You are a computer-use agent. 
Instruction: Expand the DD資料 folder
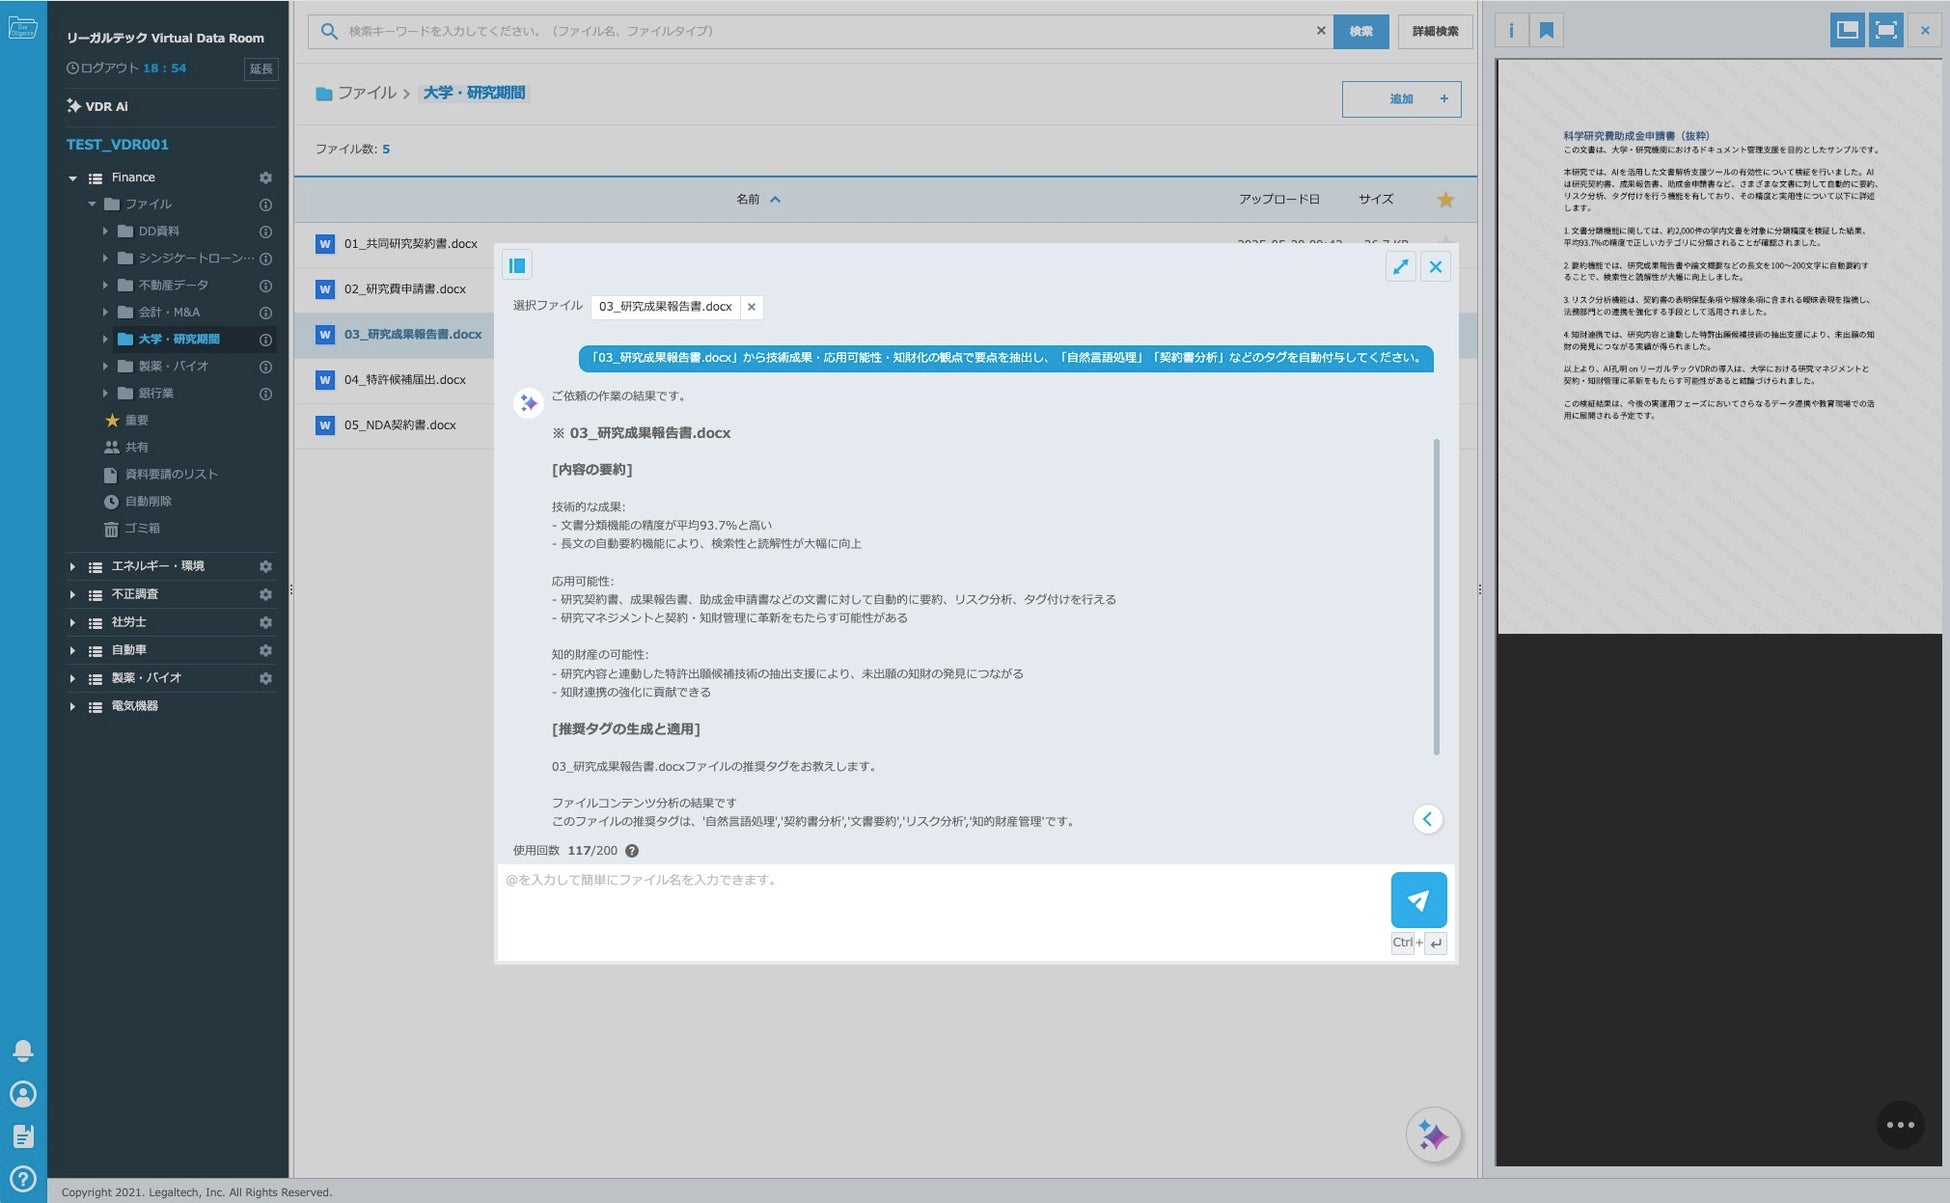105,231
